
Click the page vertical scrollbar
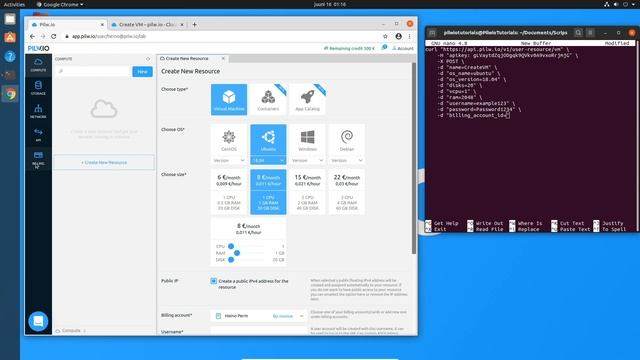coord(414,158)
